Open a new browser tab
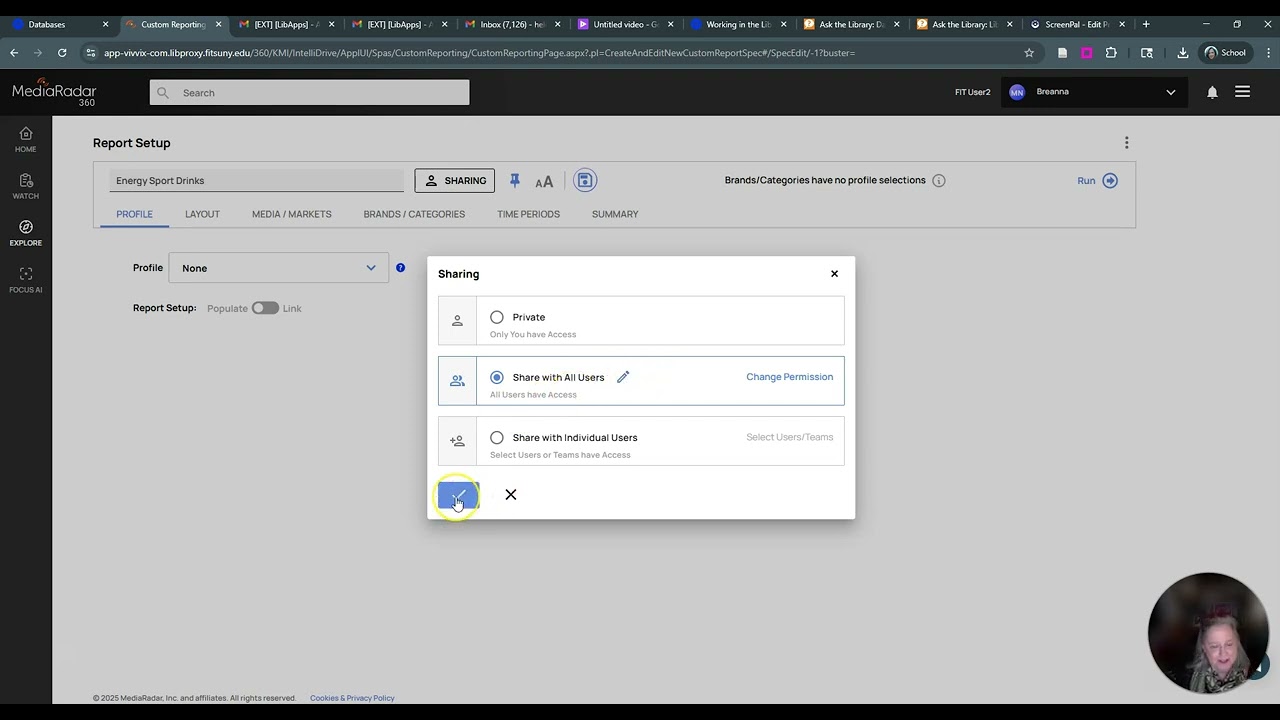 (1146, 24)
